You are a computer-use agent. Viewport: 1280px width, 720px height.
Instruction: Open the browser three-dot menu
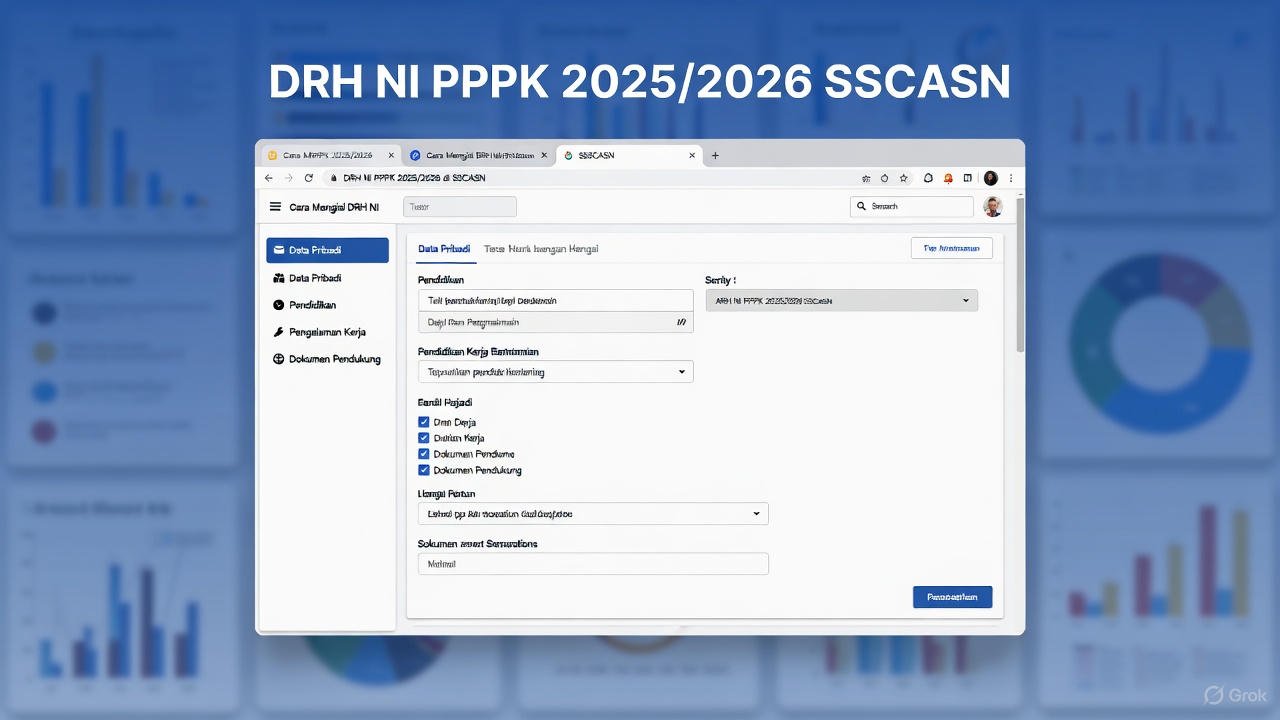1011,178
